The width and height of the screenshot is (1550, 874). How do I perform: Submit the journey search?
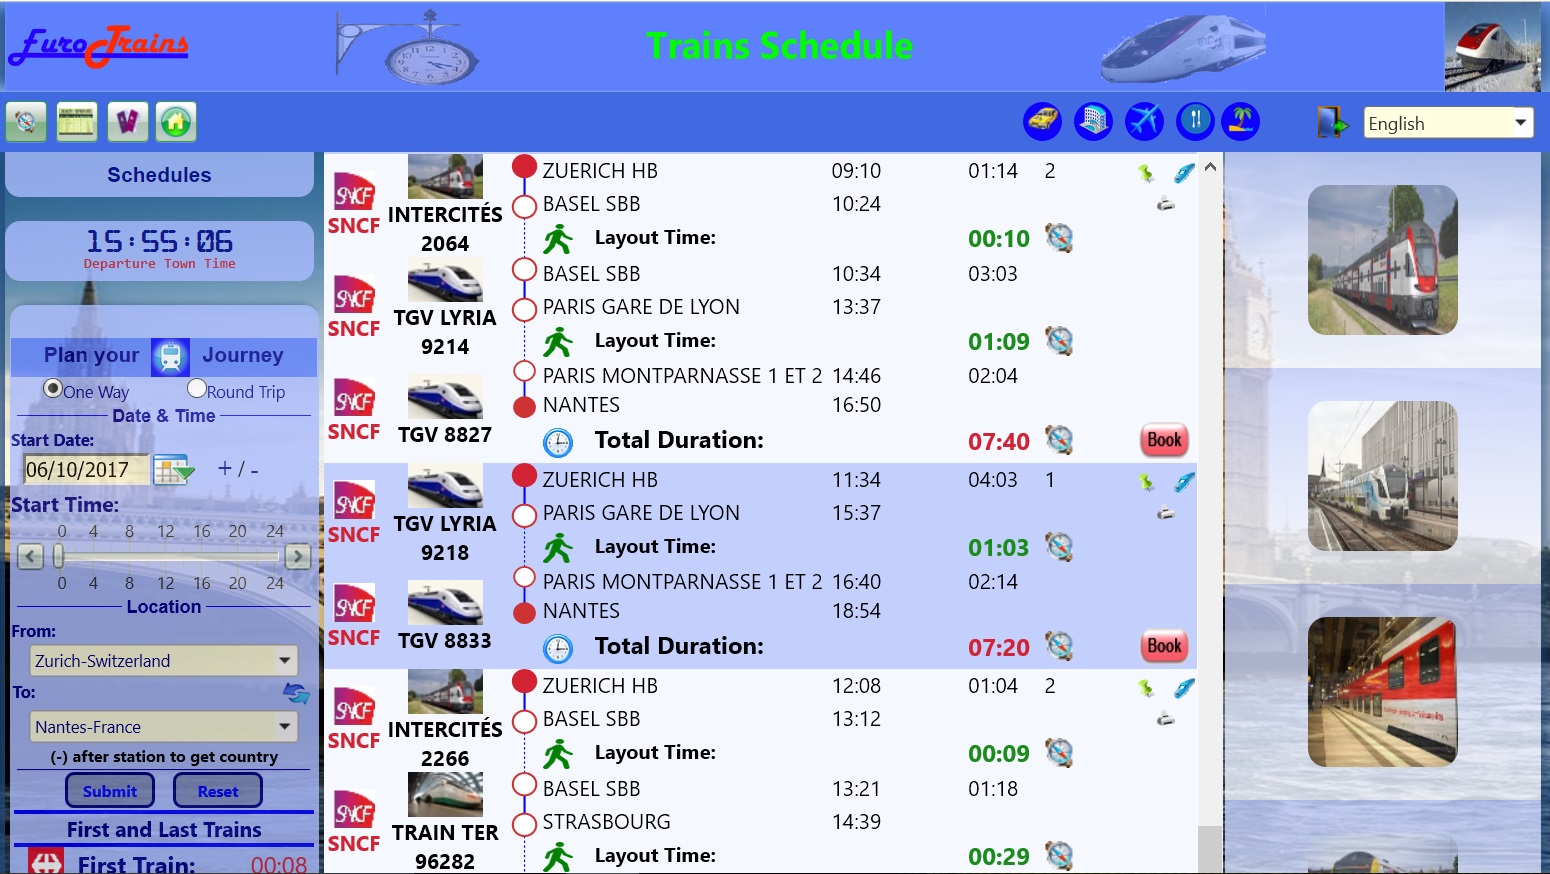pyautogui.click(x=110, y=791)
